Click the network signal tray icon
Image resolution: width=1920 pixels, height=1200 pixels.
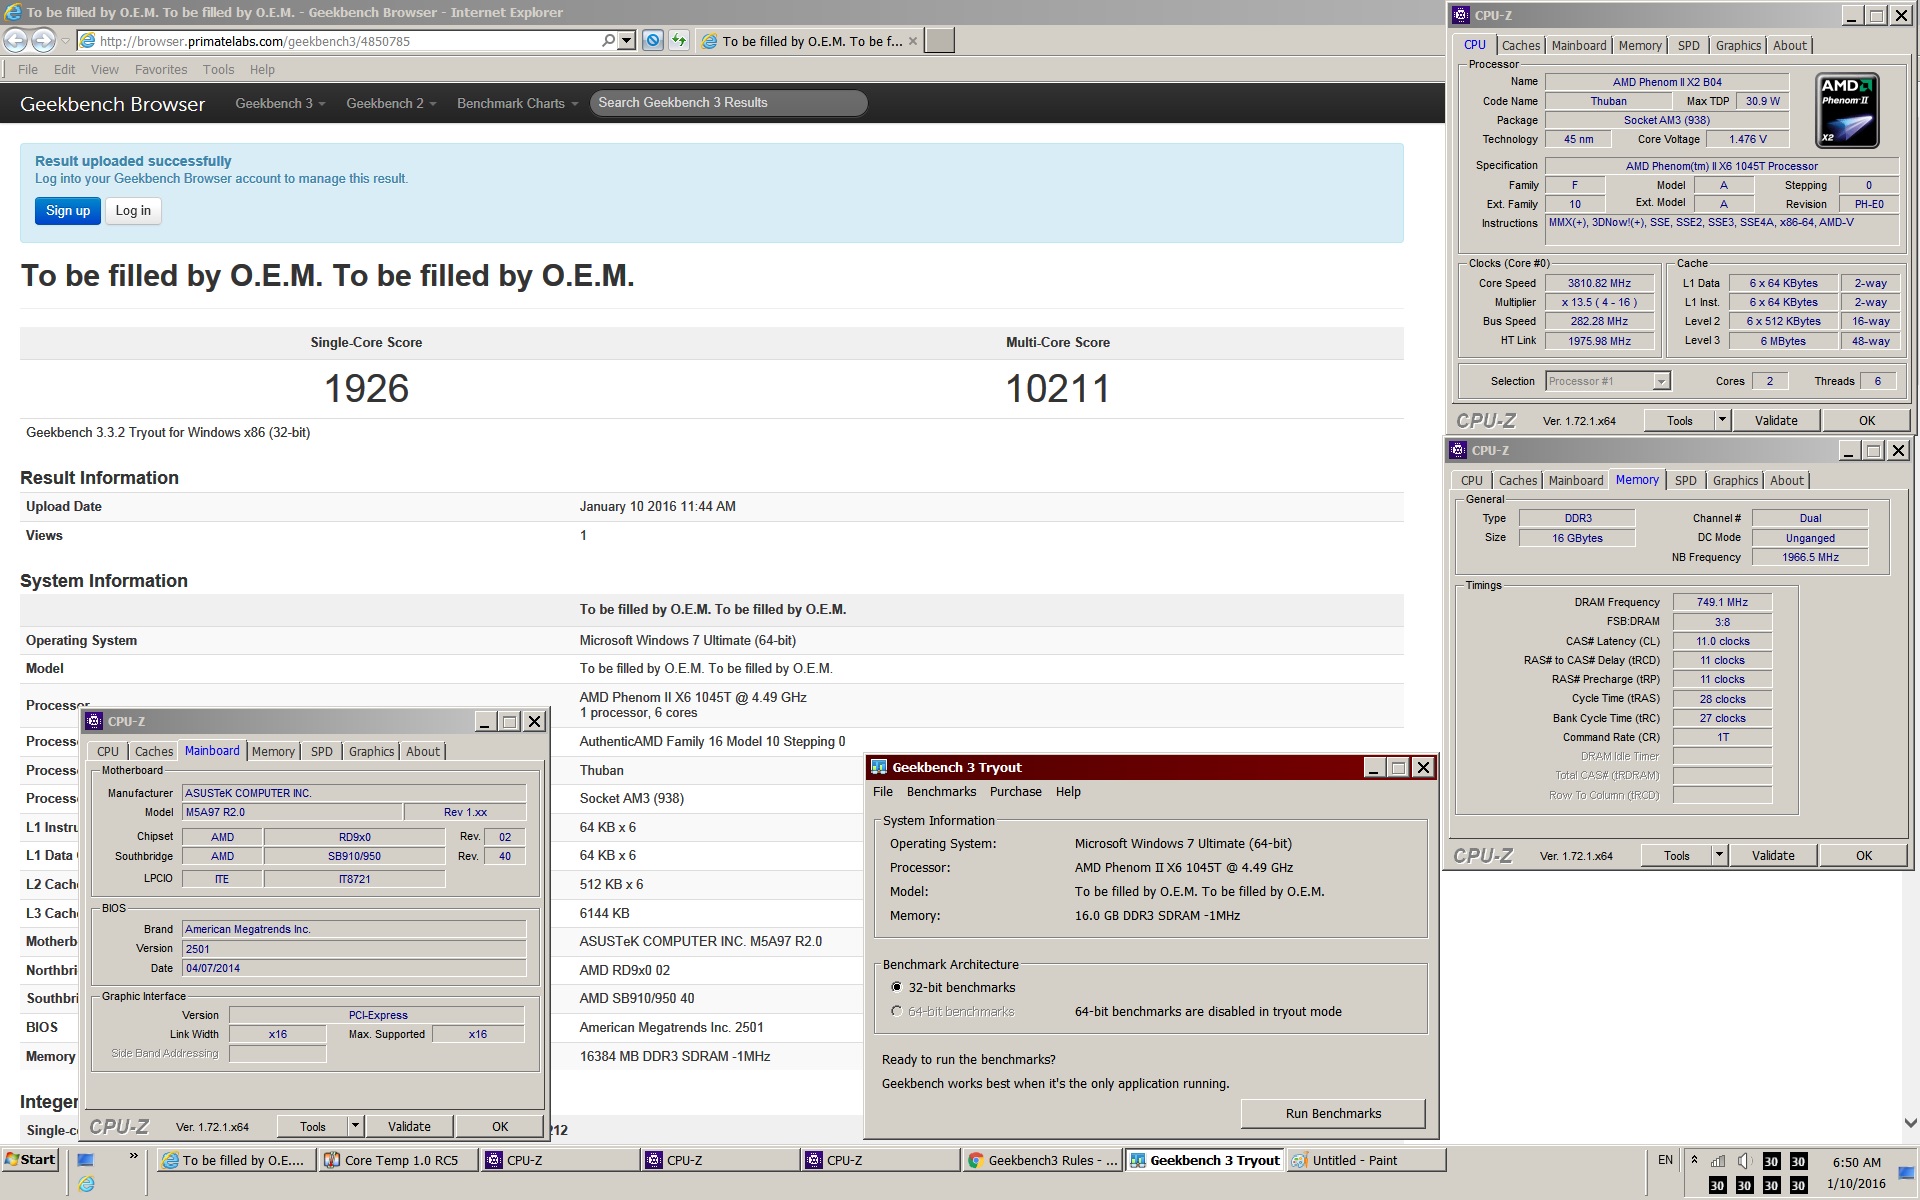(x=1718, y=1161)
